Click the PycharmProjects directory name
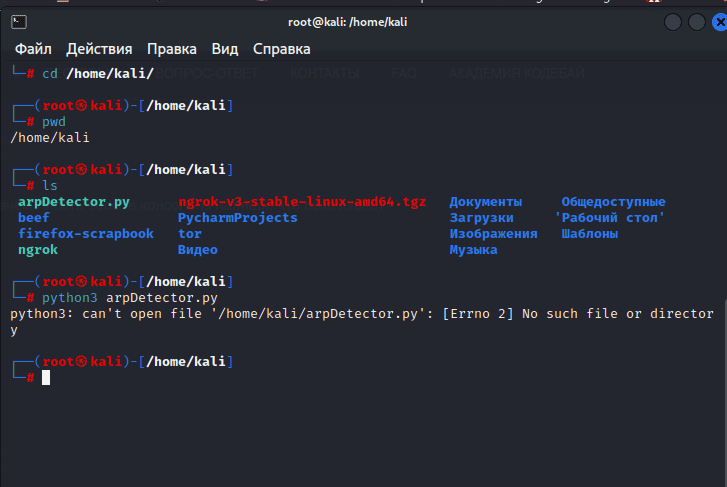The image size is (727, 487). 237,218
